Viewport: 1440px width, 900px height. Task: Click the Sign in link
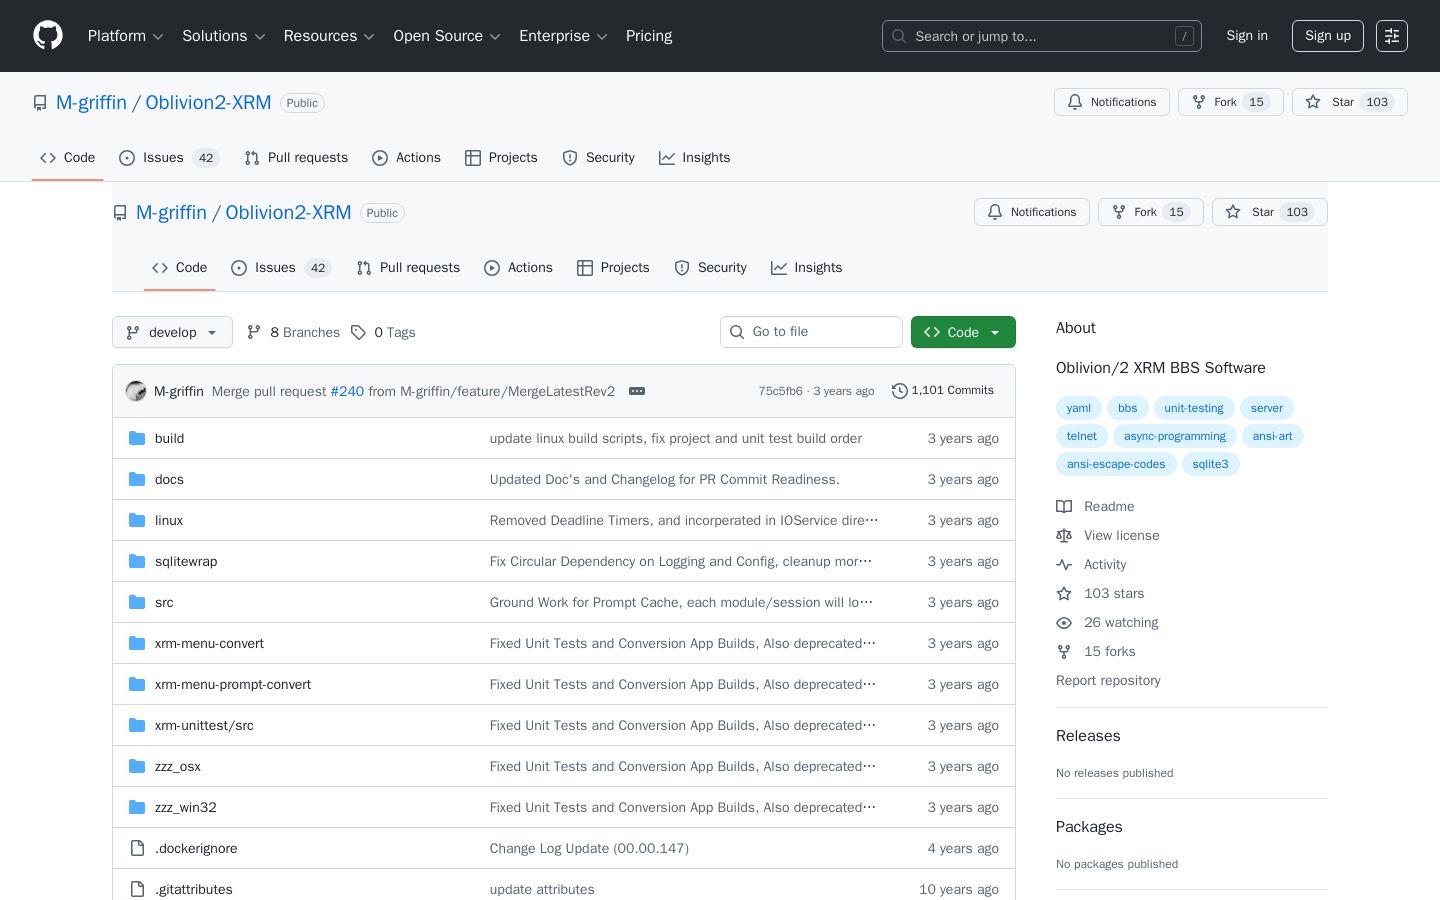pyautogui.click(x=1247, y=36)
